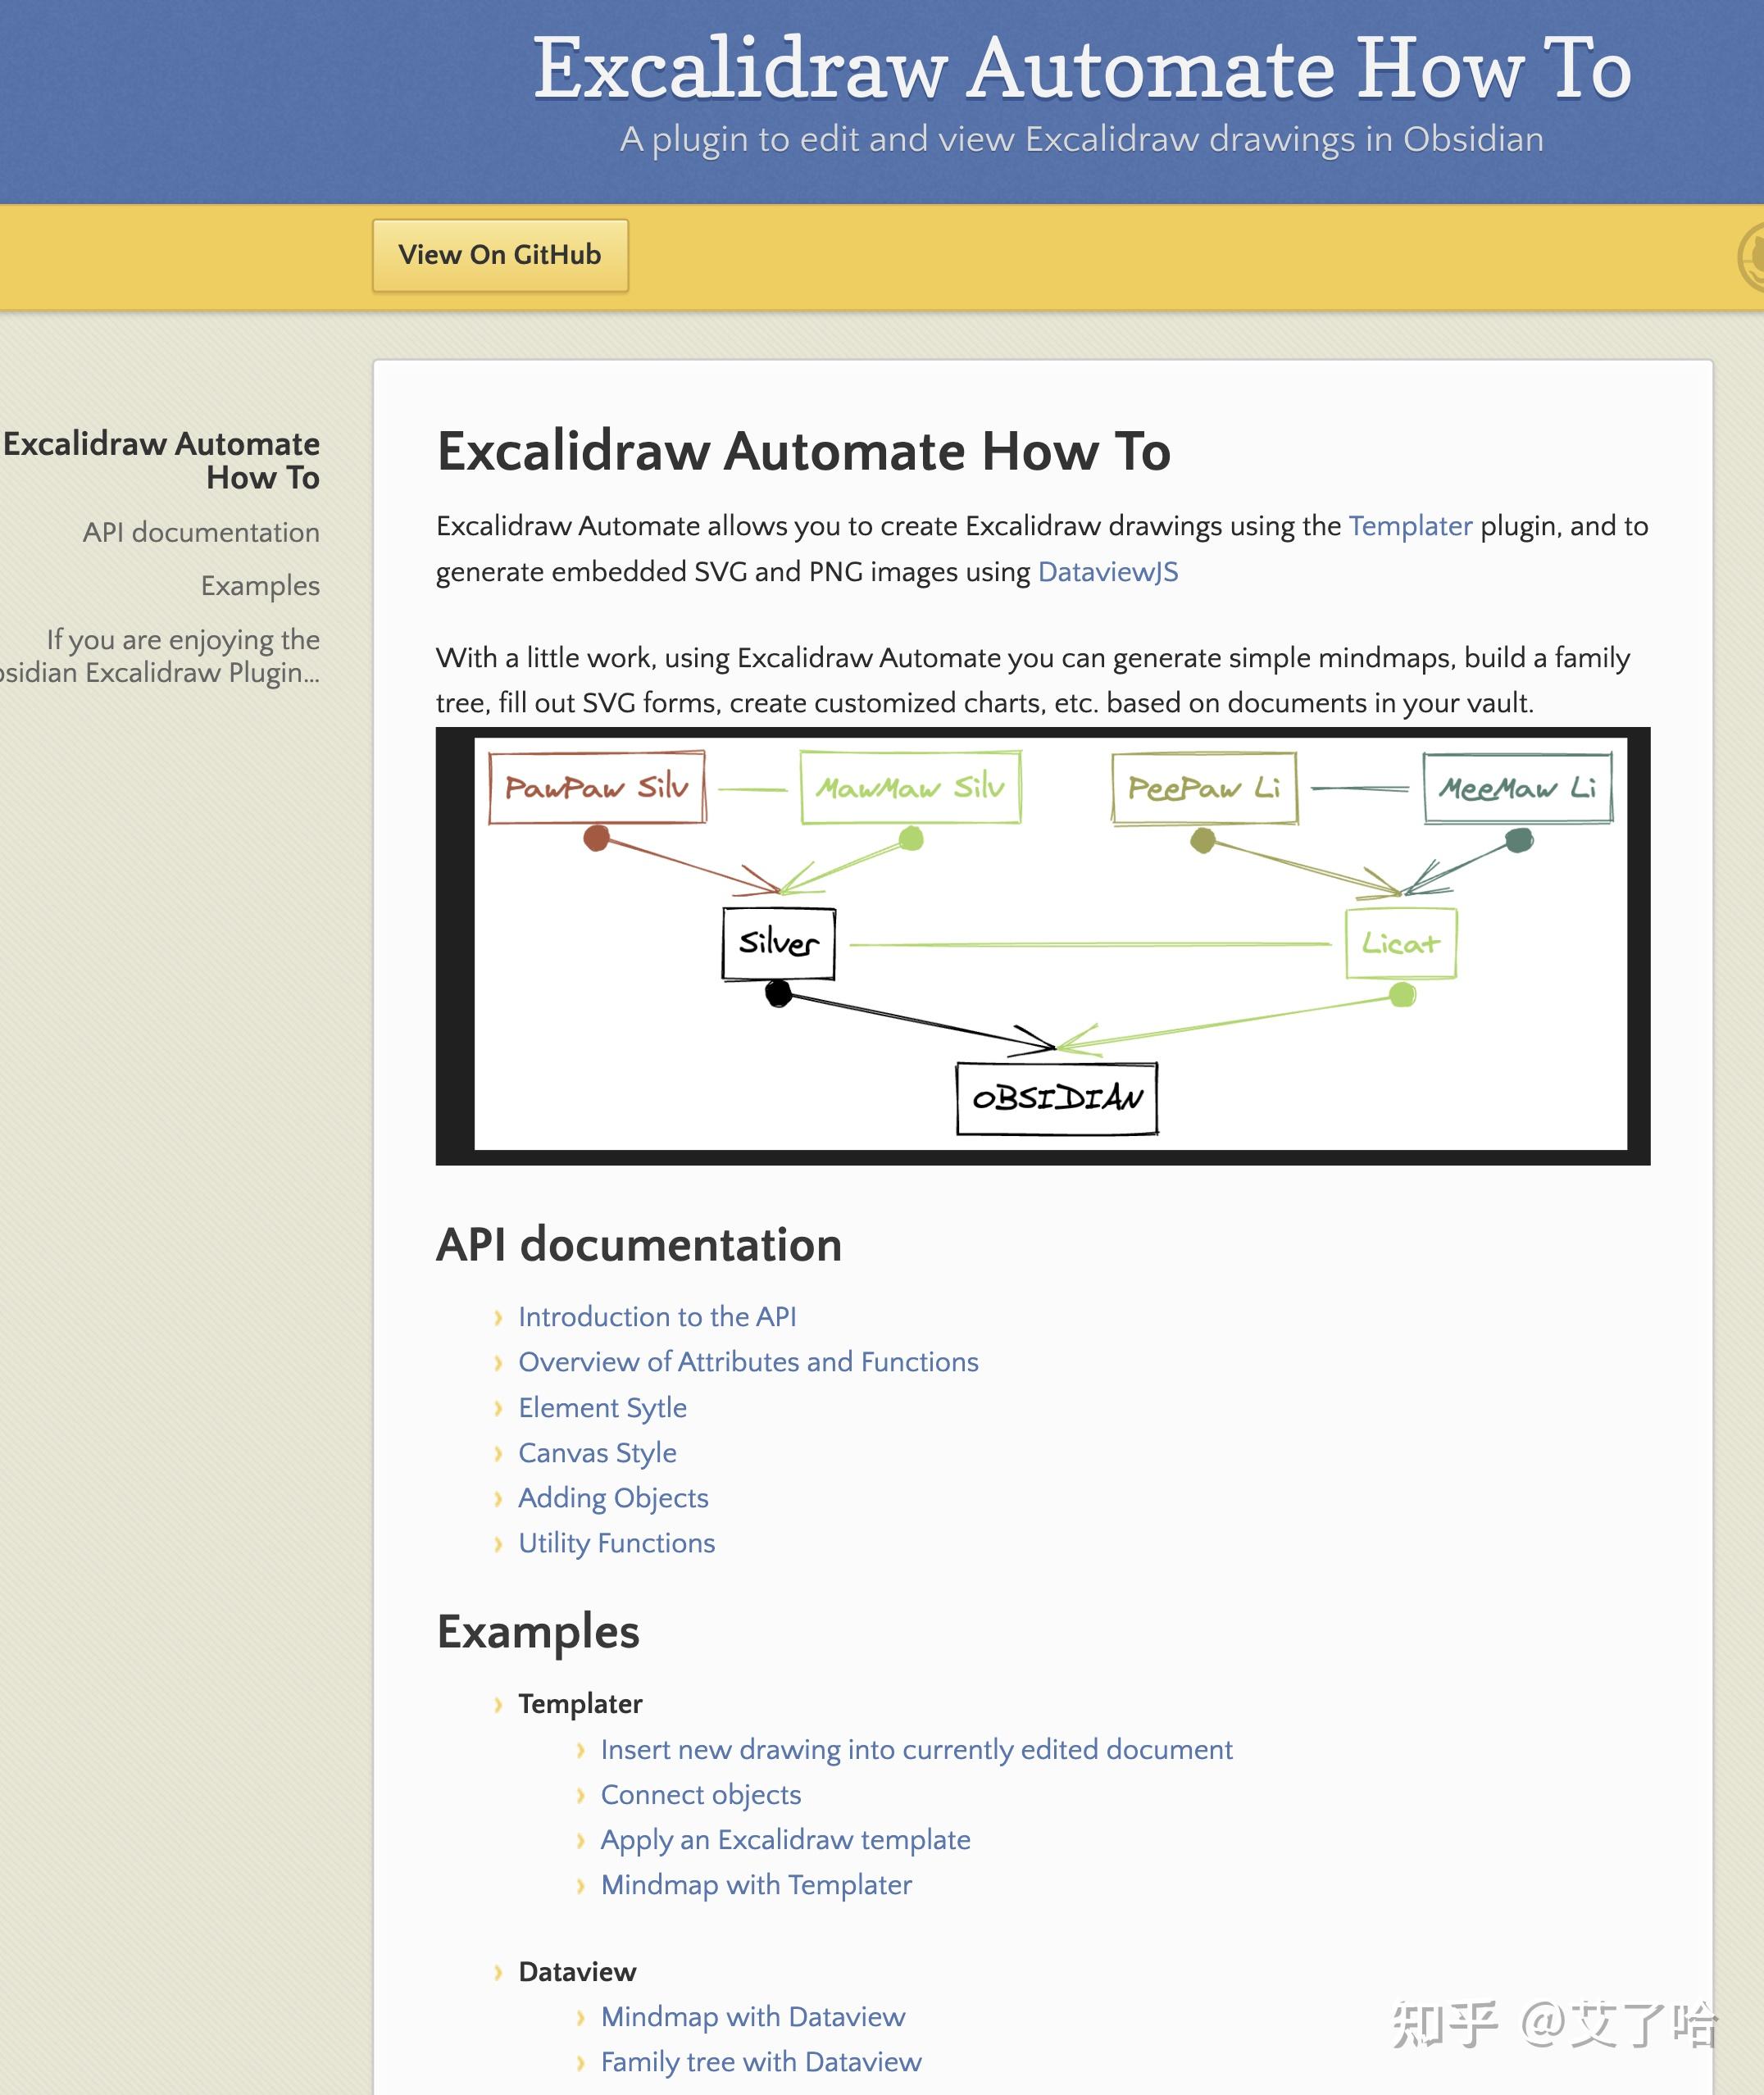Click the Excalidraw Automate How To header title
The image size is (1764, 2095).
tap(1081, 68)
